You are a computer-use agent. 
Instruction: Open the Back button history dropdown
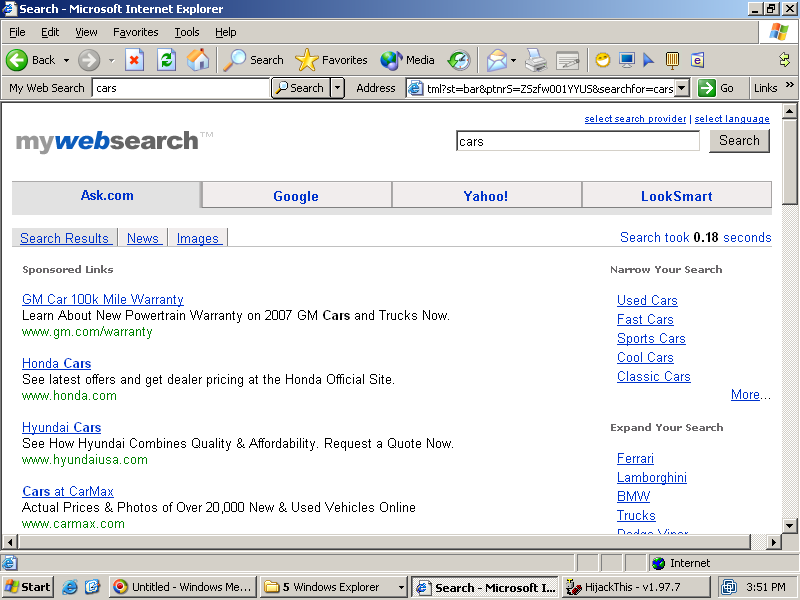click(x=66, y=60)
